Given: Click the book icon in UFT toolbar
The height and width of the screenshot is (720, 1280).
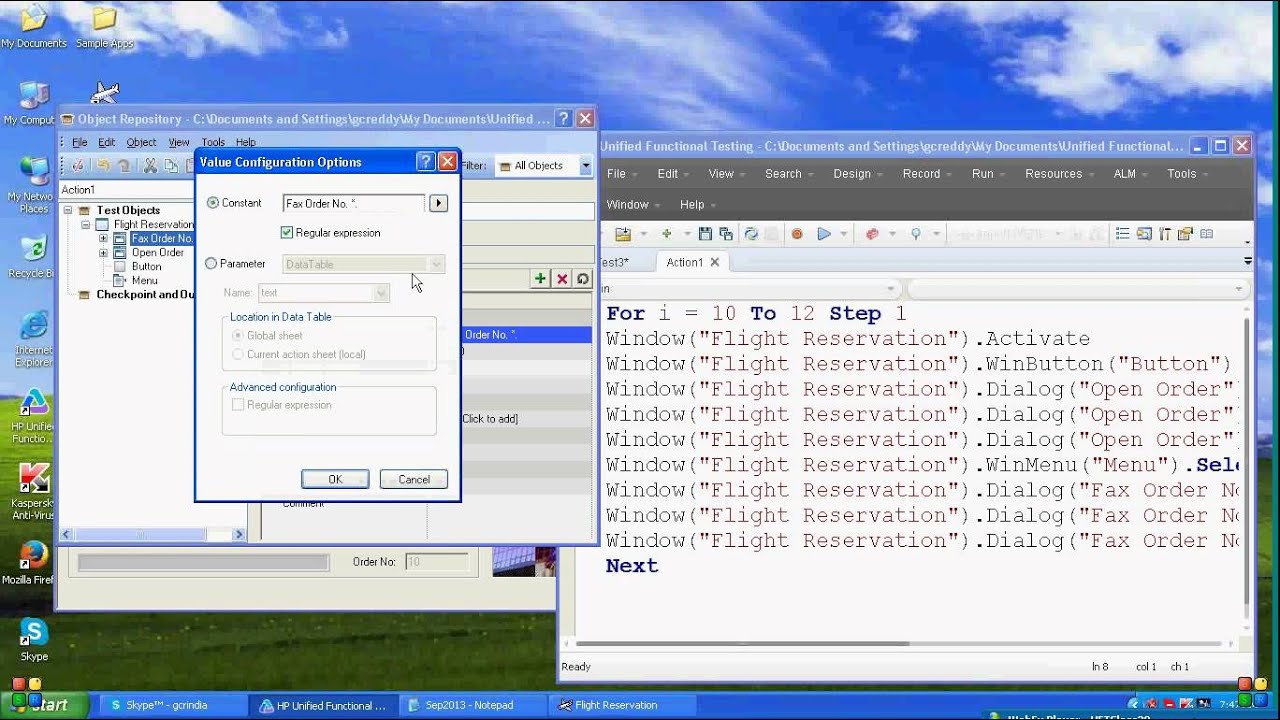Looking at the screenshot, I should 1207,234.
